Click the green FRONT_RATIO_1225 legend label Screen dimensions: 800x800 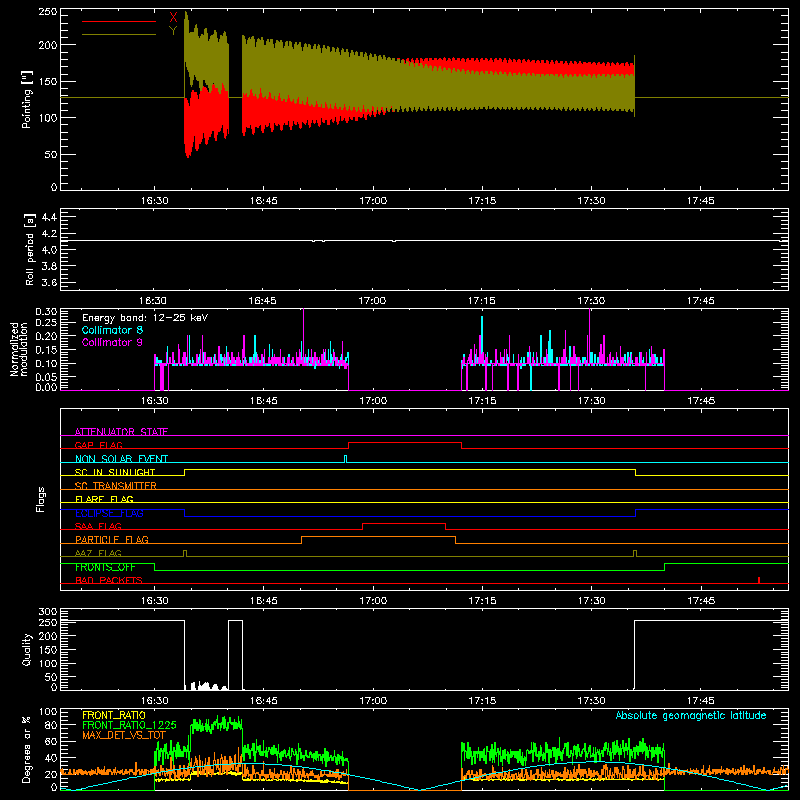coord(129,725)
